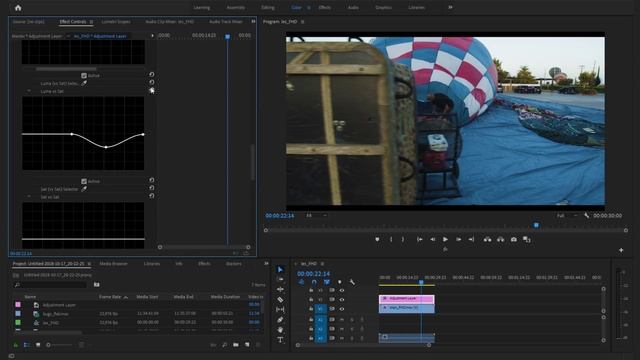Toggle track lock on V3
640x360 pixels.
click(311, 290)
